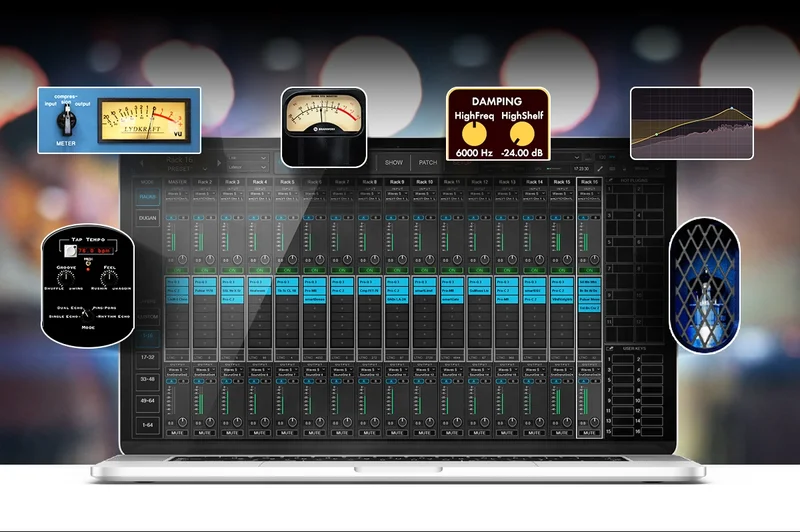Click User Key 1 slot
Screen dimensions: 800x532
tap(622, 359)
